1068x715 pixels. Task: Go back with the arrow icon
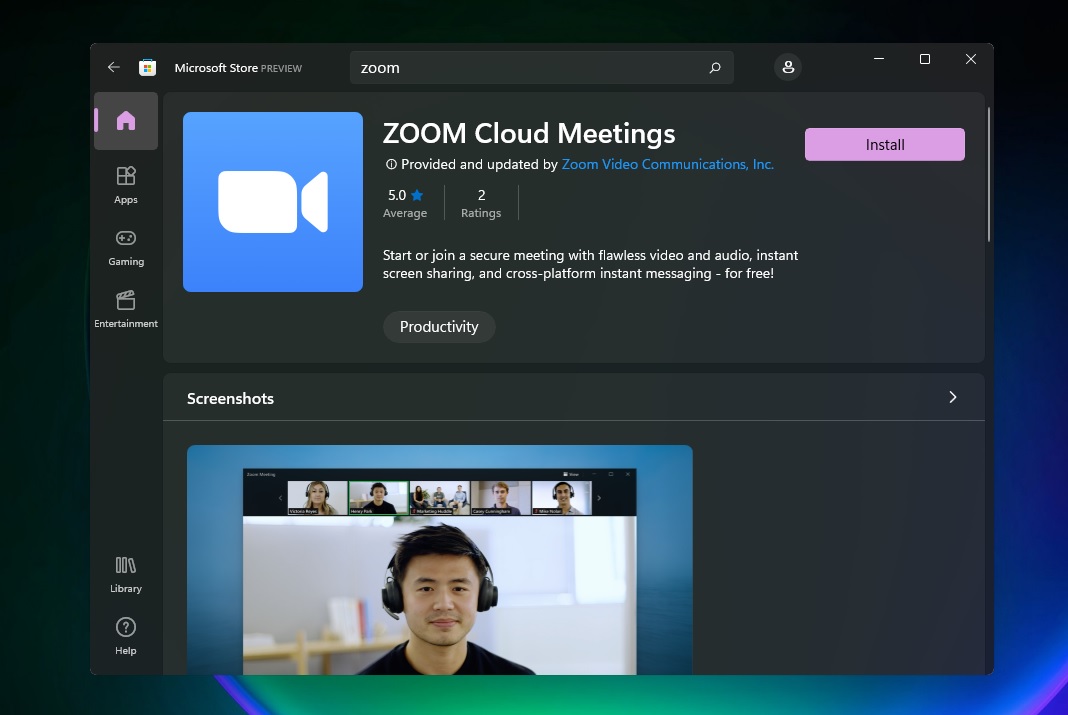(x=114, y=67)
